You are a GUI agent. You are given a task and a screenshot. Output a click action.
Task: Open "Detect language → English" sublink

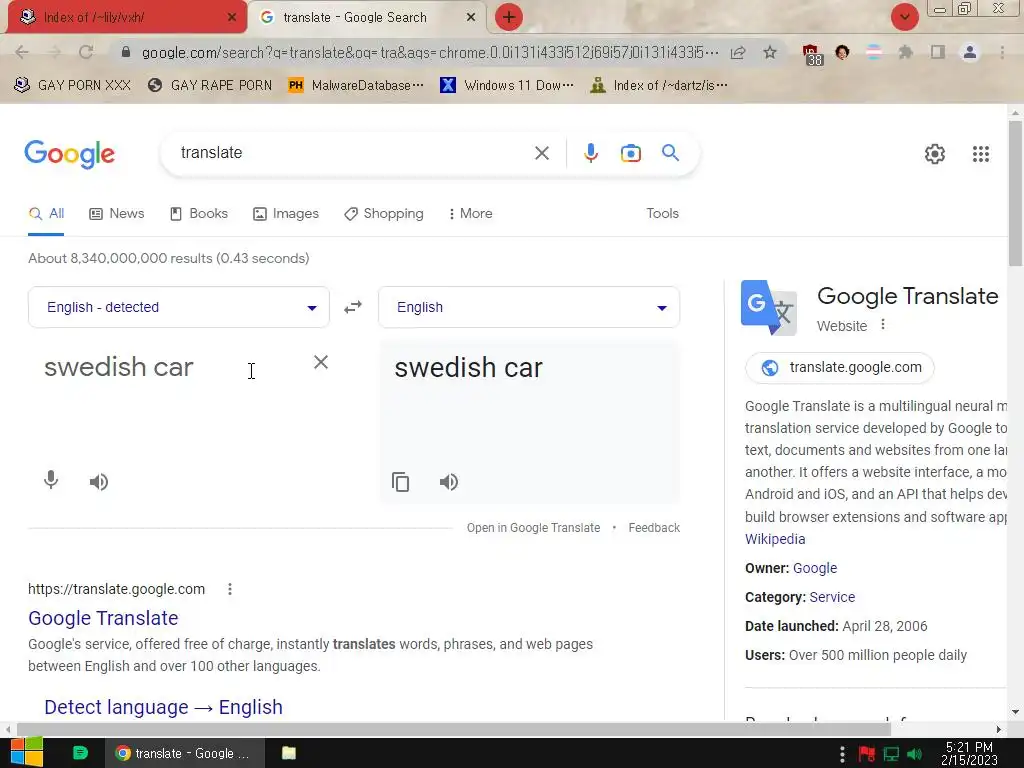tap(163, 707)
